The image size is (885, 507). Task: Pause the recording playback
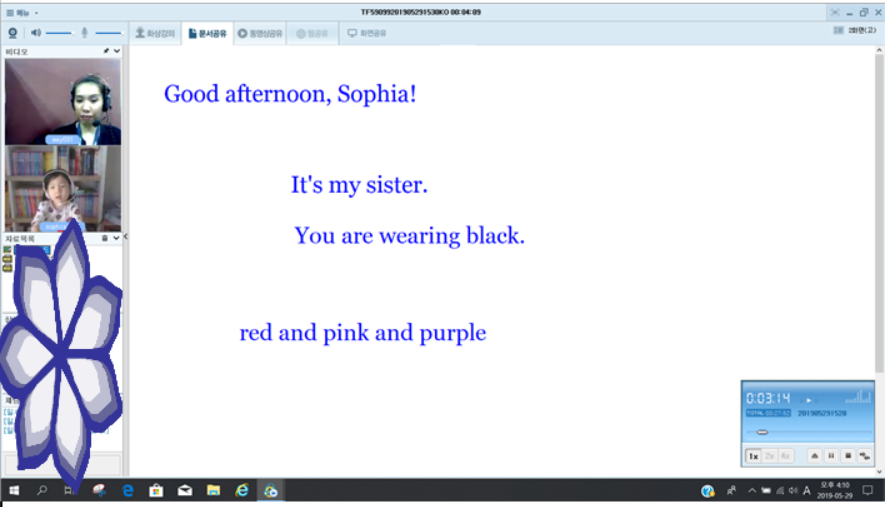pyautogui.click(x=831, y=456)
